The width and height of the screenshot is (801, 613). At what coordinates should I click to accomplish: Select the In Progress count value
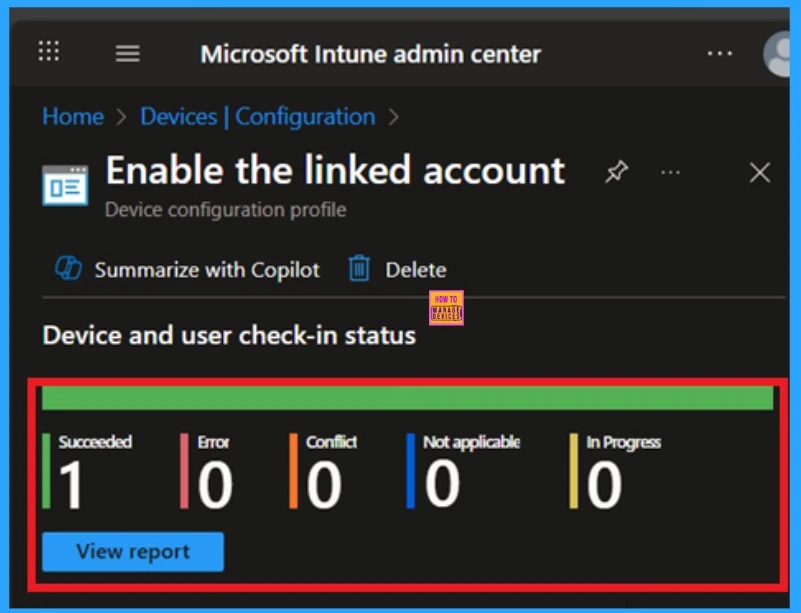(604, 484)
